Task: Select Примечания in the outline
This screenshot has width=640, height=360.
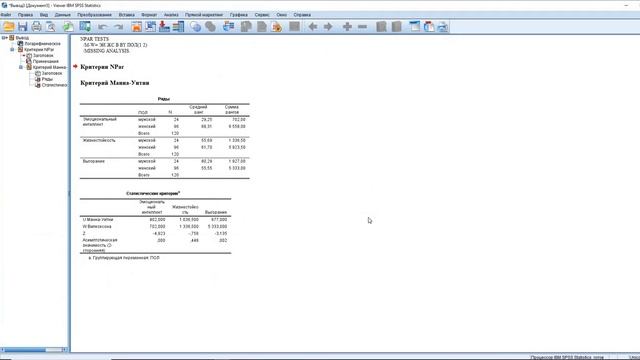Action: pos(46,61)
